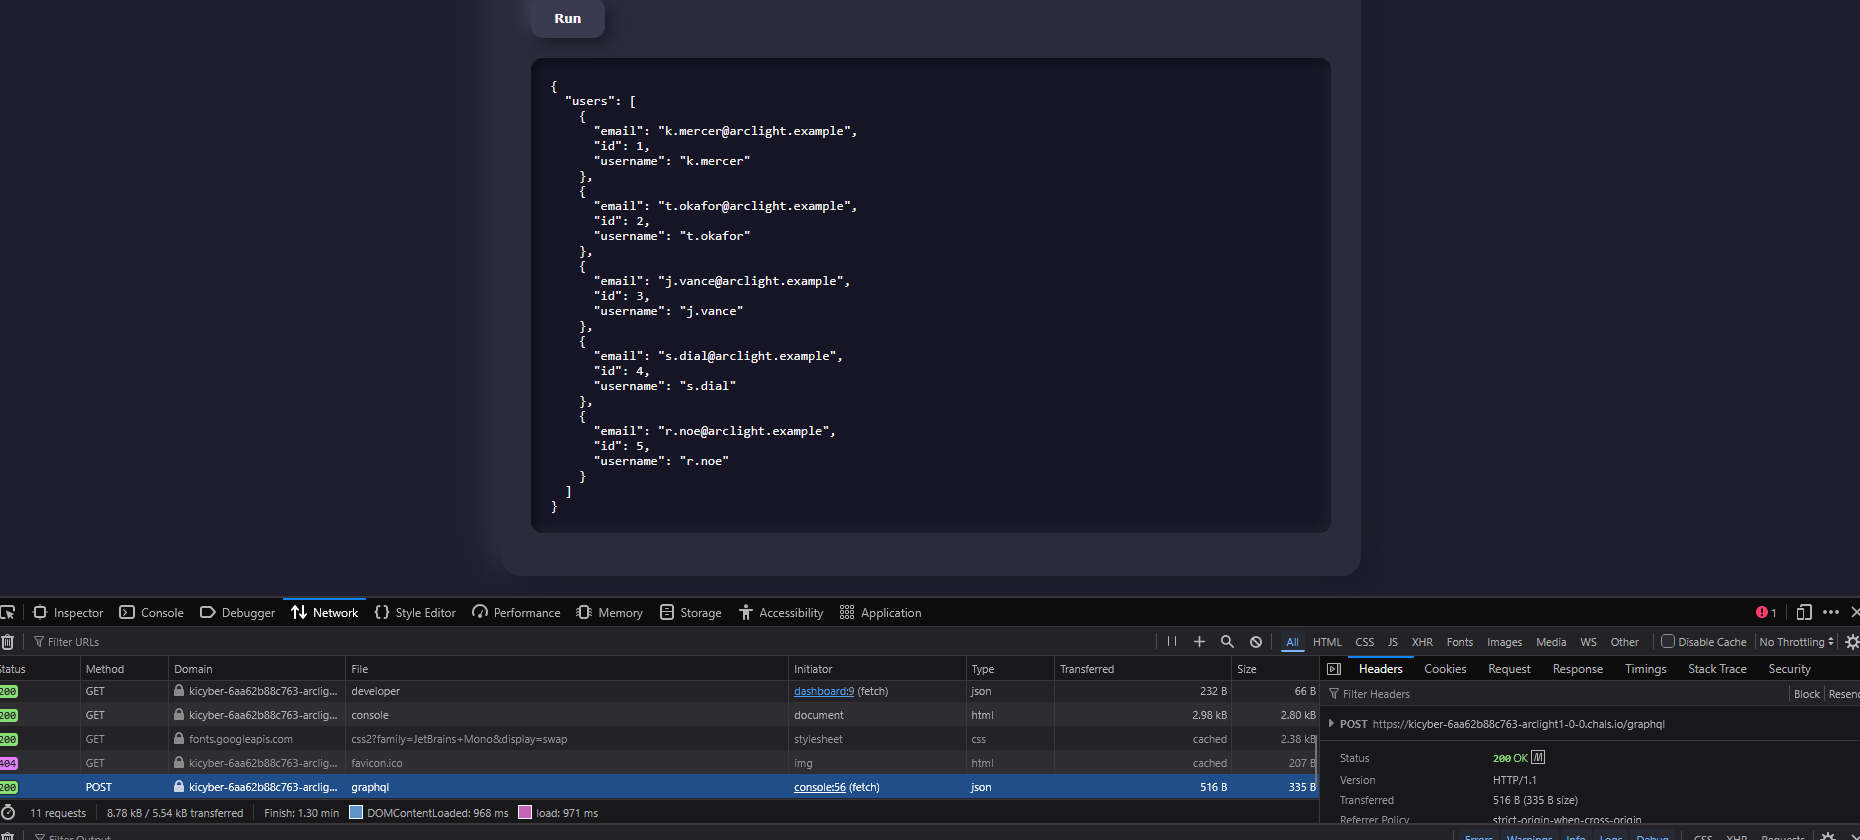Filter requests by XHR type
The width and height of the screenshot is (1860, 840).
(x=1422, y=642)
